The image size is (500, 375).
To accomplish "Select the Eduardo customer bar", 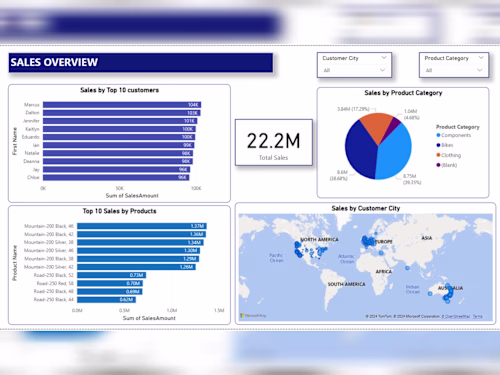I will (119, 137).
